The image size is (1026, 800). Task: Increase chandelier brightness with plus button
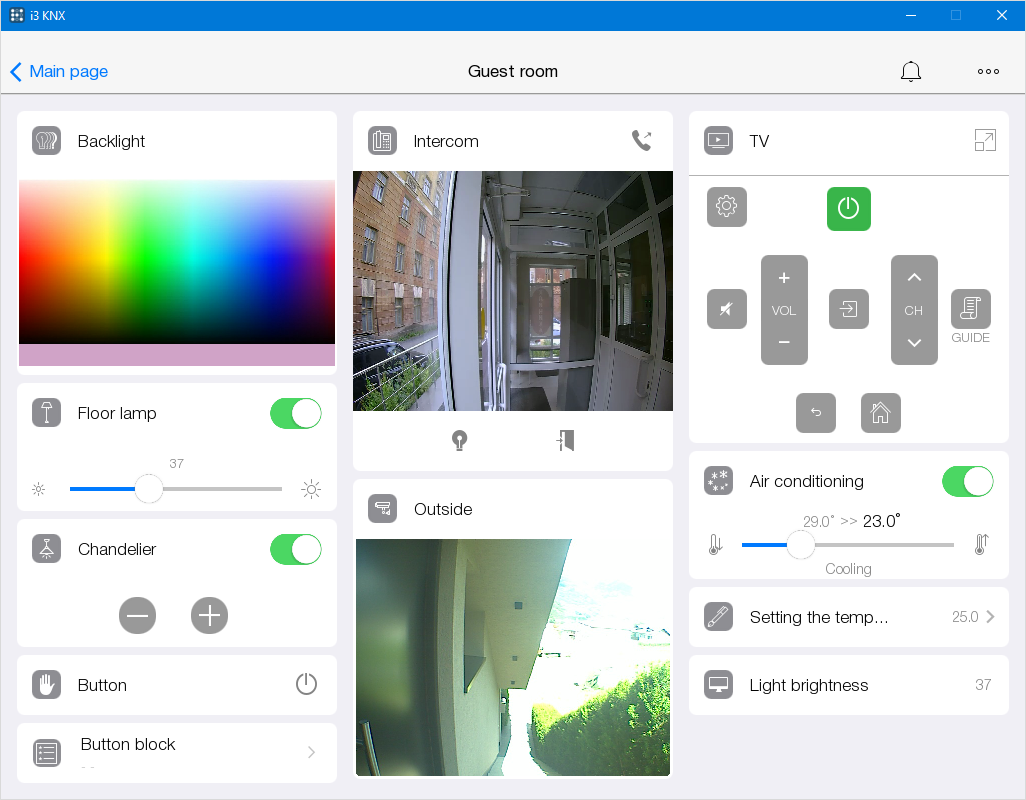click(209, 615)
